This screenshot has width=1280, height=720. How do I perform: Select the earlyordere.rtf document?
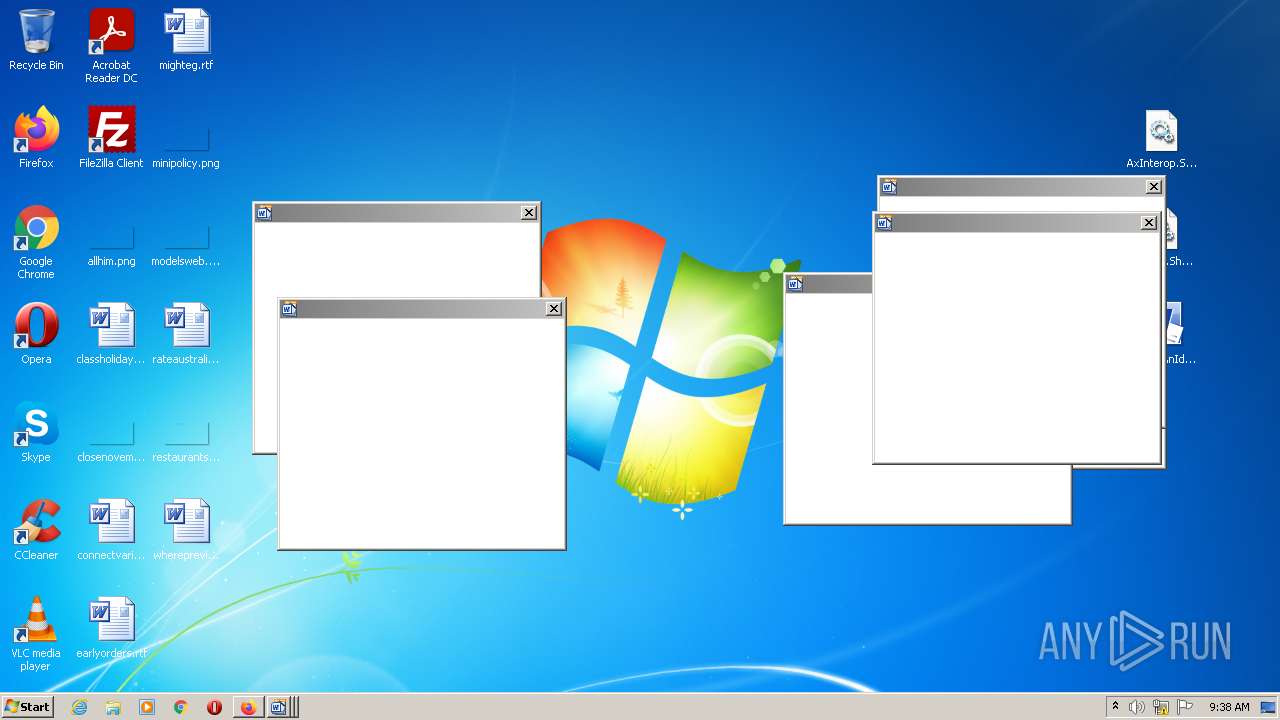[x=111, y=628]
